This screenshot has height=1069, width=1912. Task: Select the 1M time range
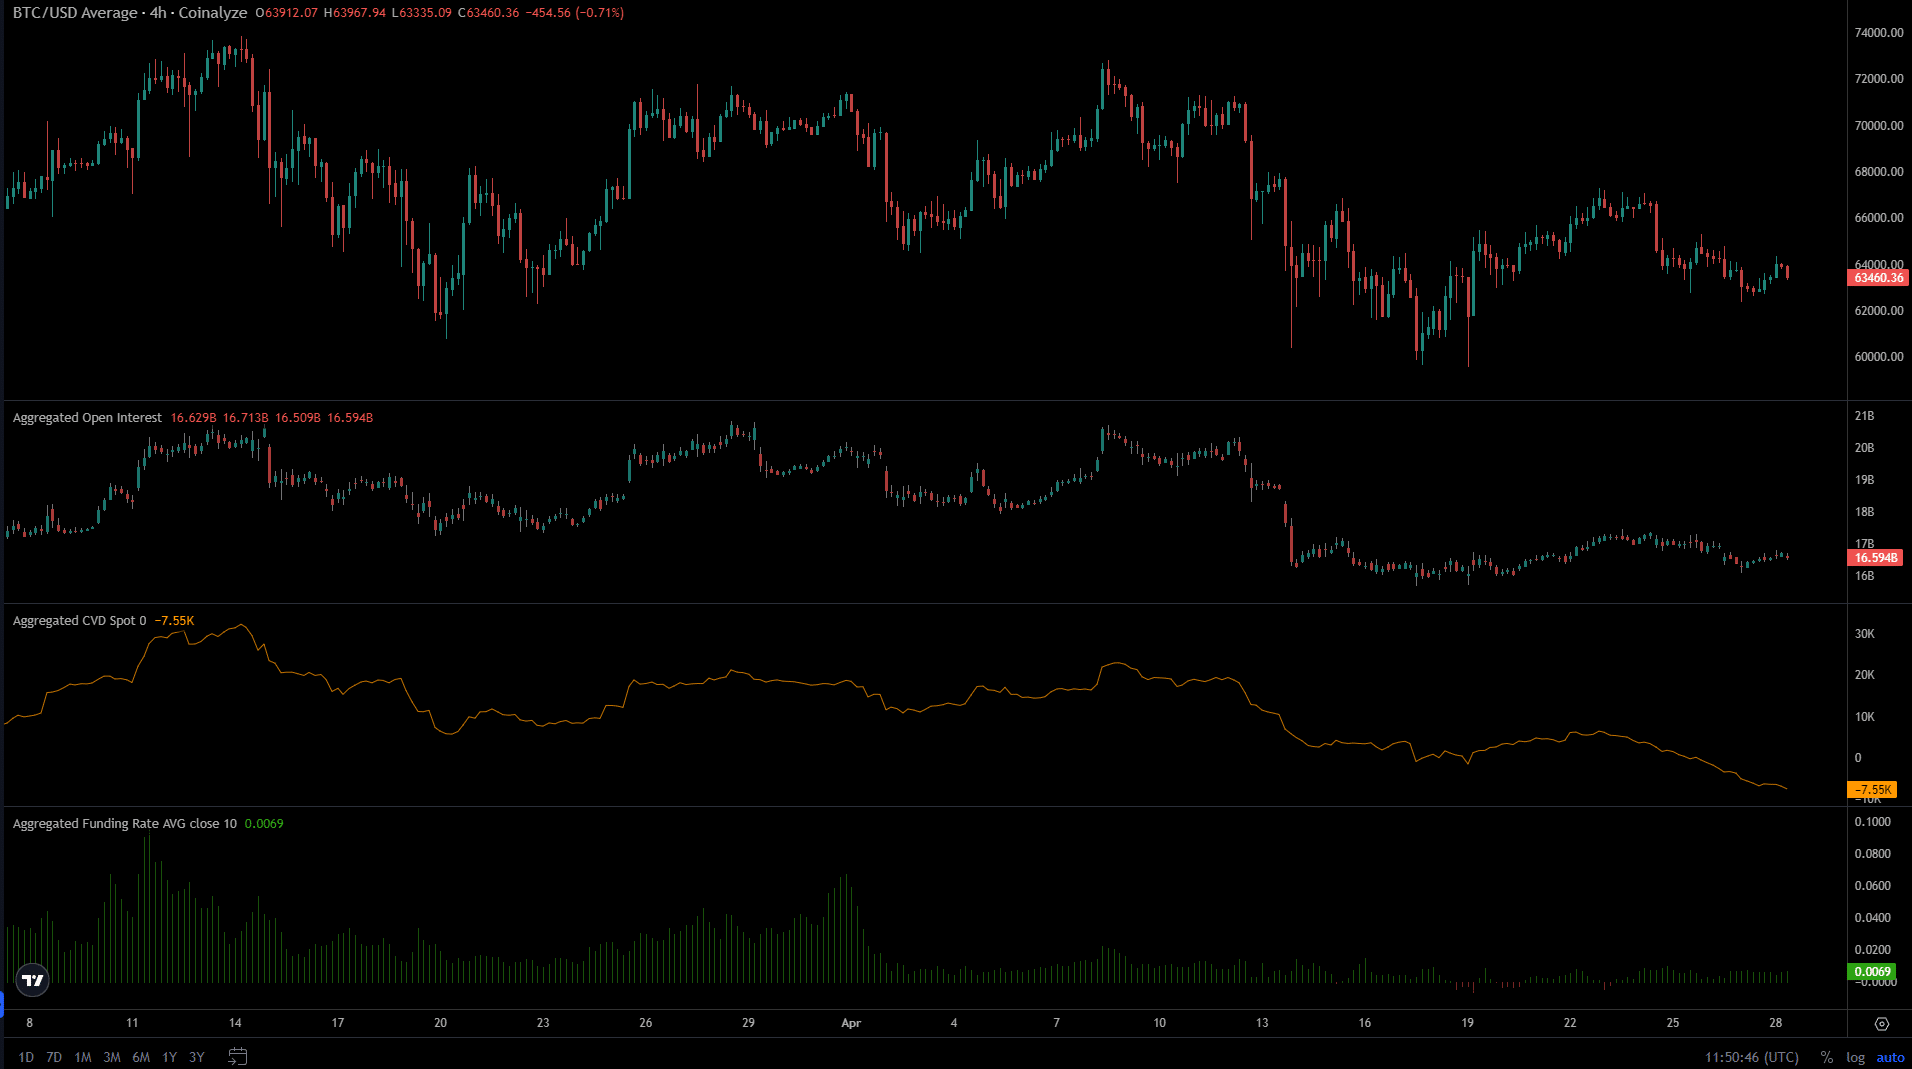(83, 1057)
